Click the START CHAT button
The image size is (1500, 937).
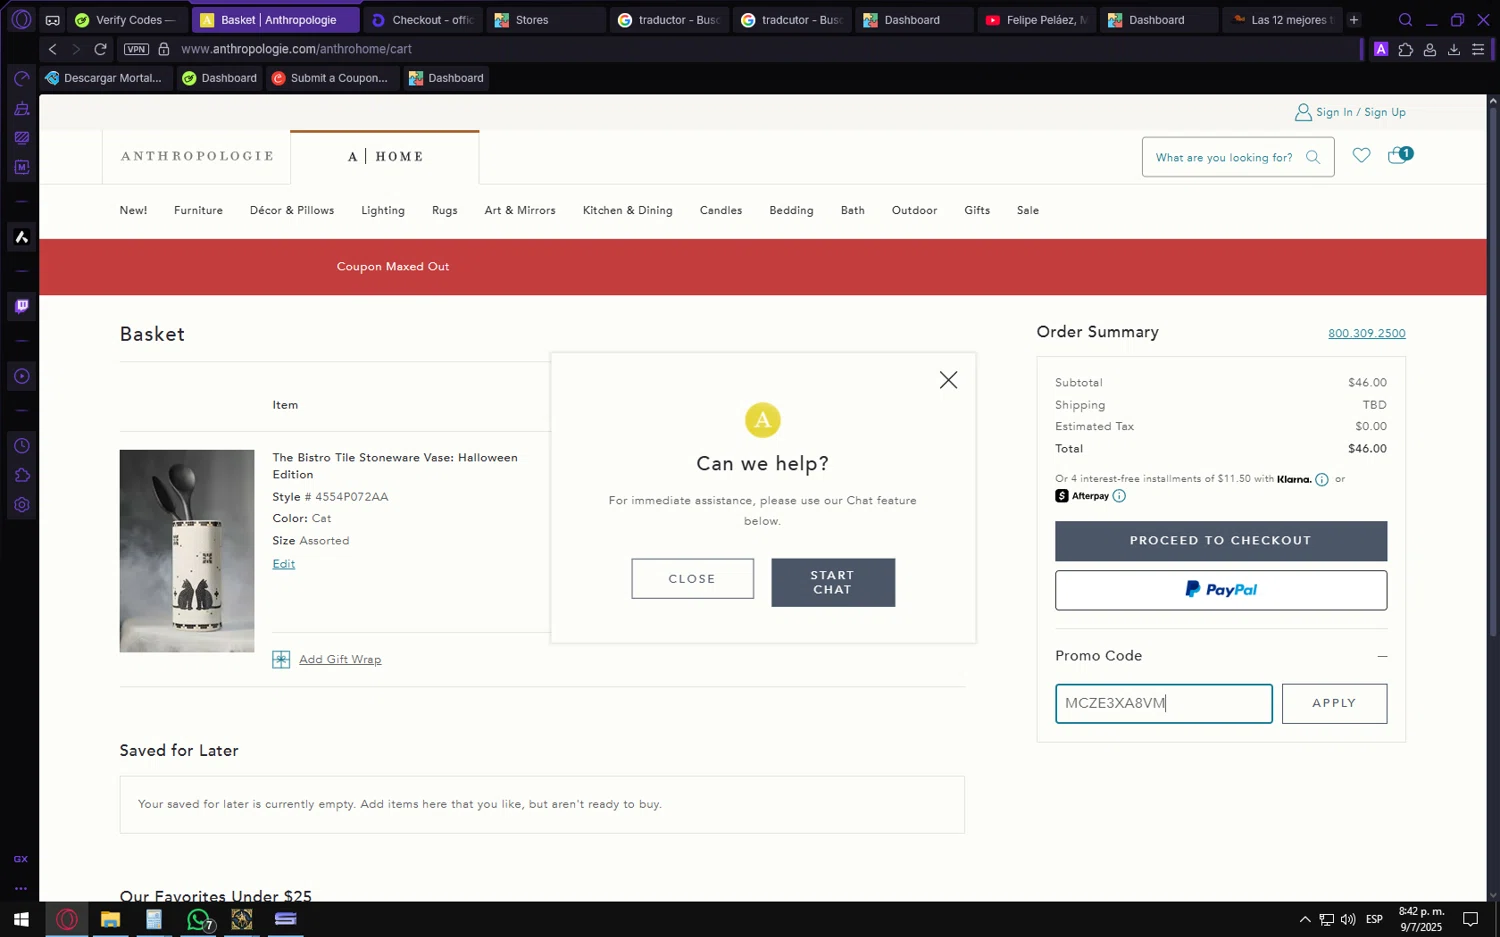click(833, 583)
